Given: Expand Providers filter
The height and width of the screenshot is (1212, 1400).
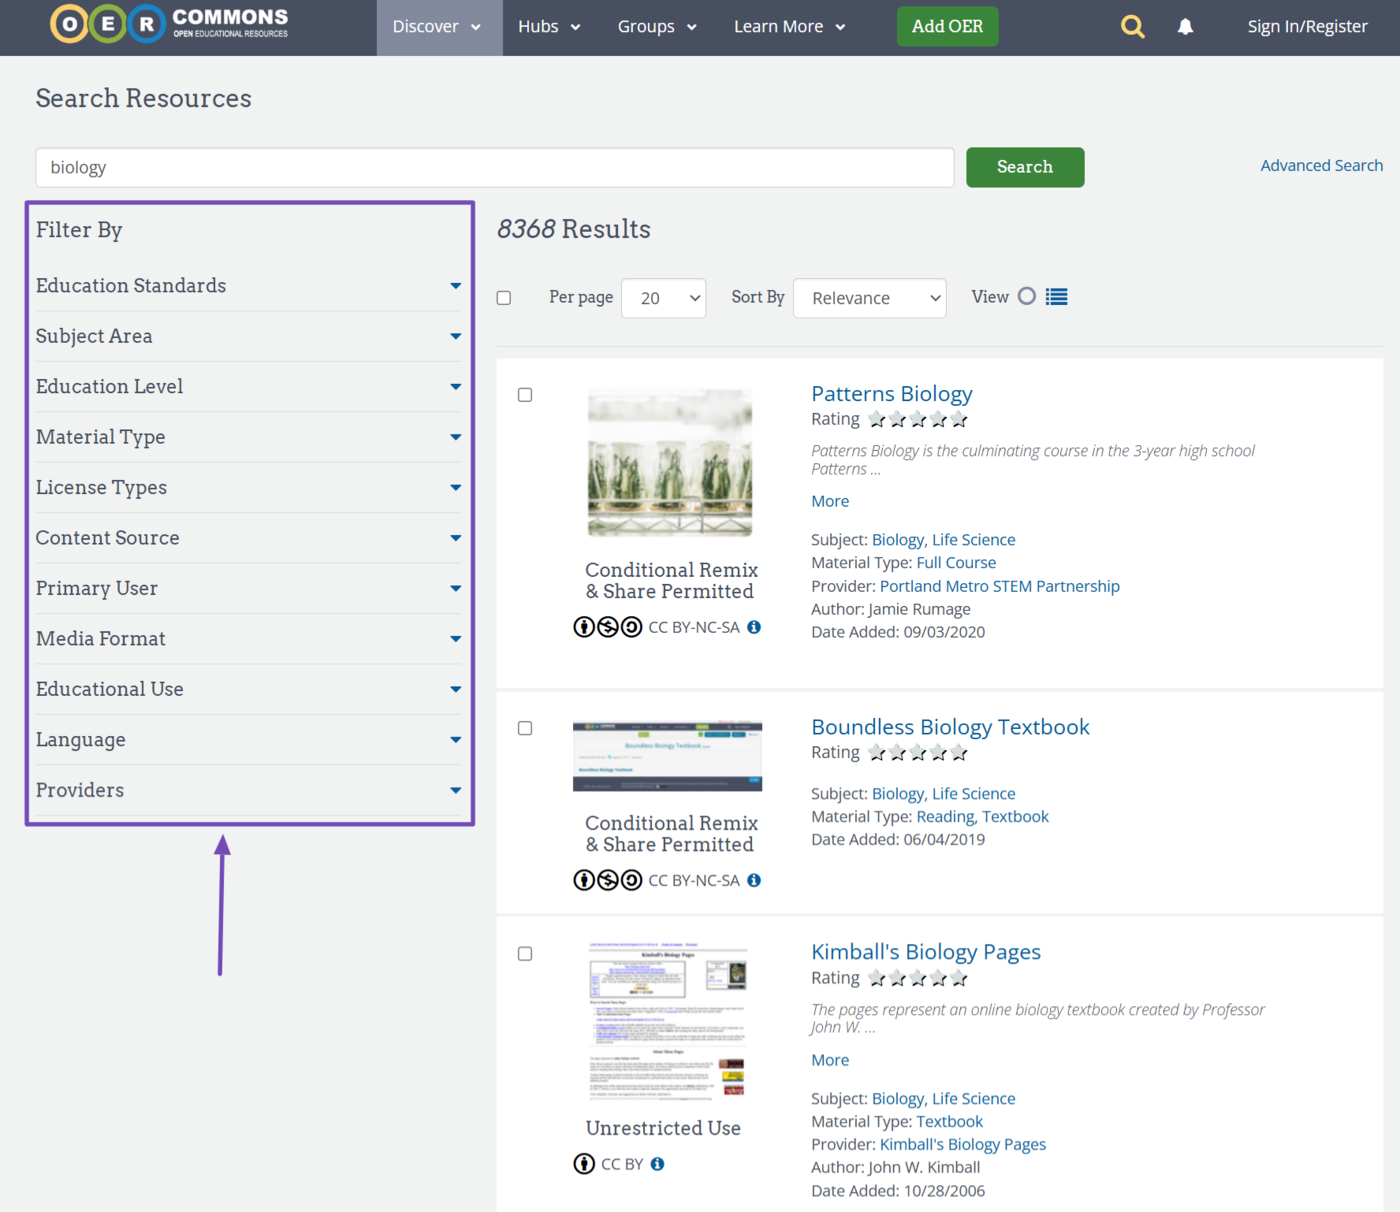Looking at the screenshot, I should coord(249,790).
